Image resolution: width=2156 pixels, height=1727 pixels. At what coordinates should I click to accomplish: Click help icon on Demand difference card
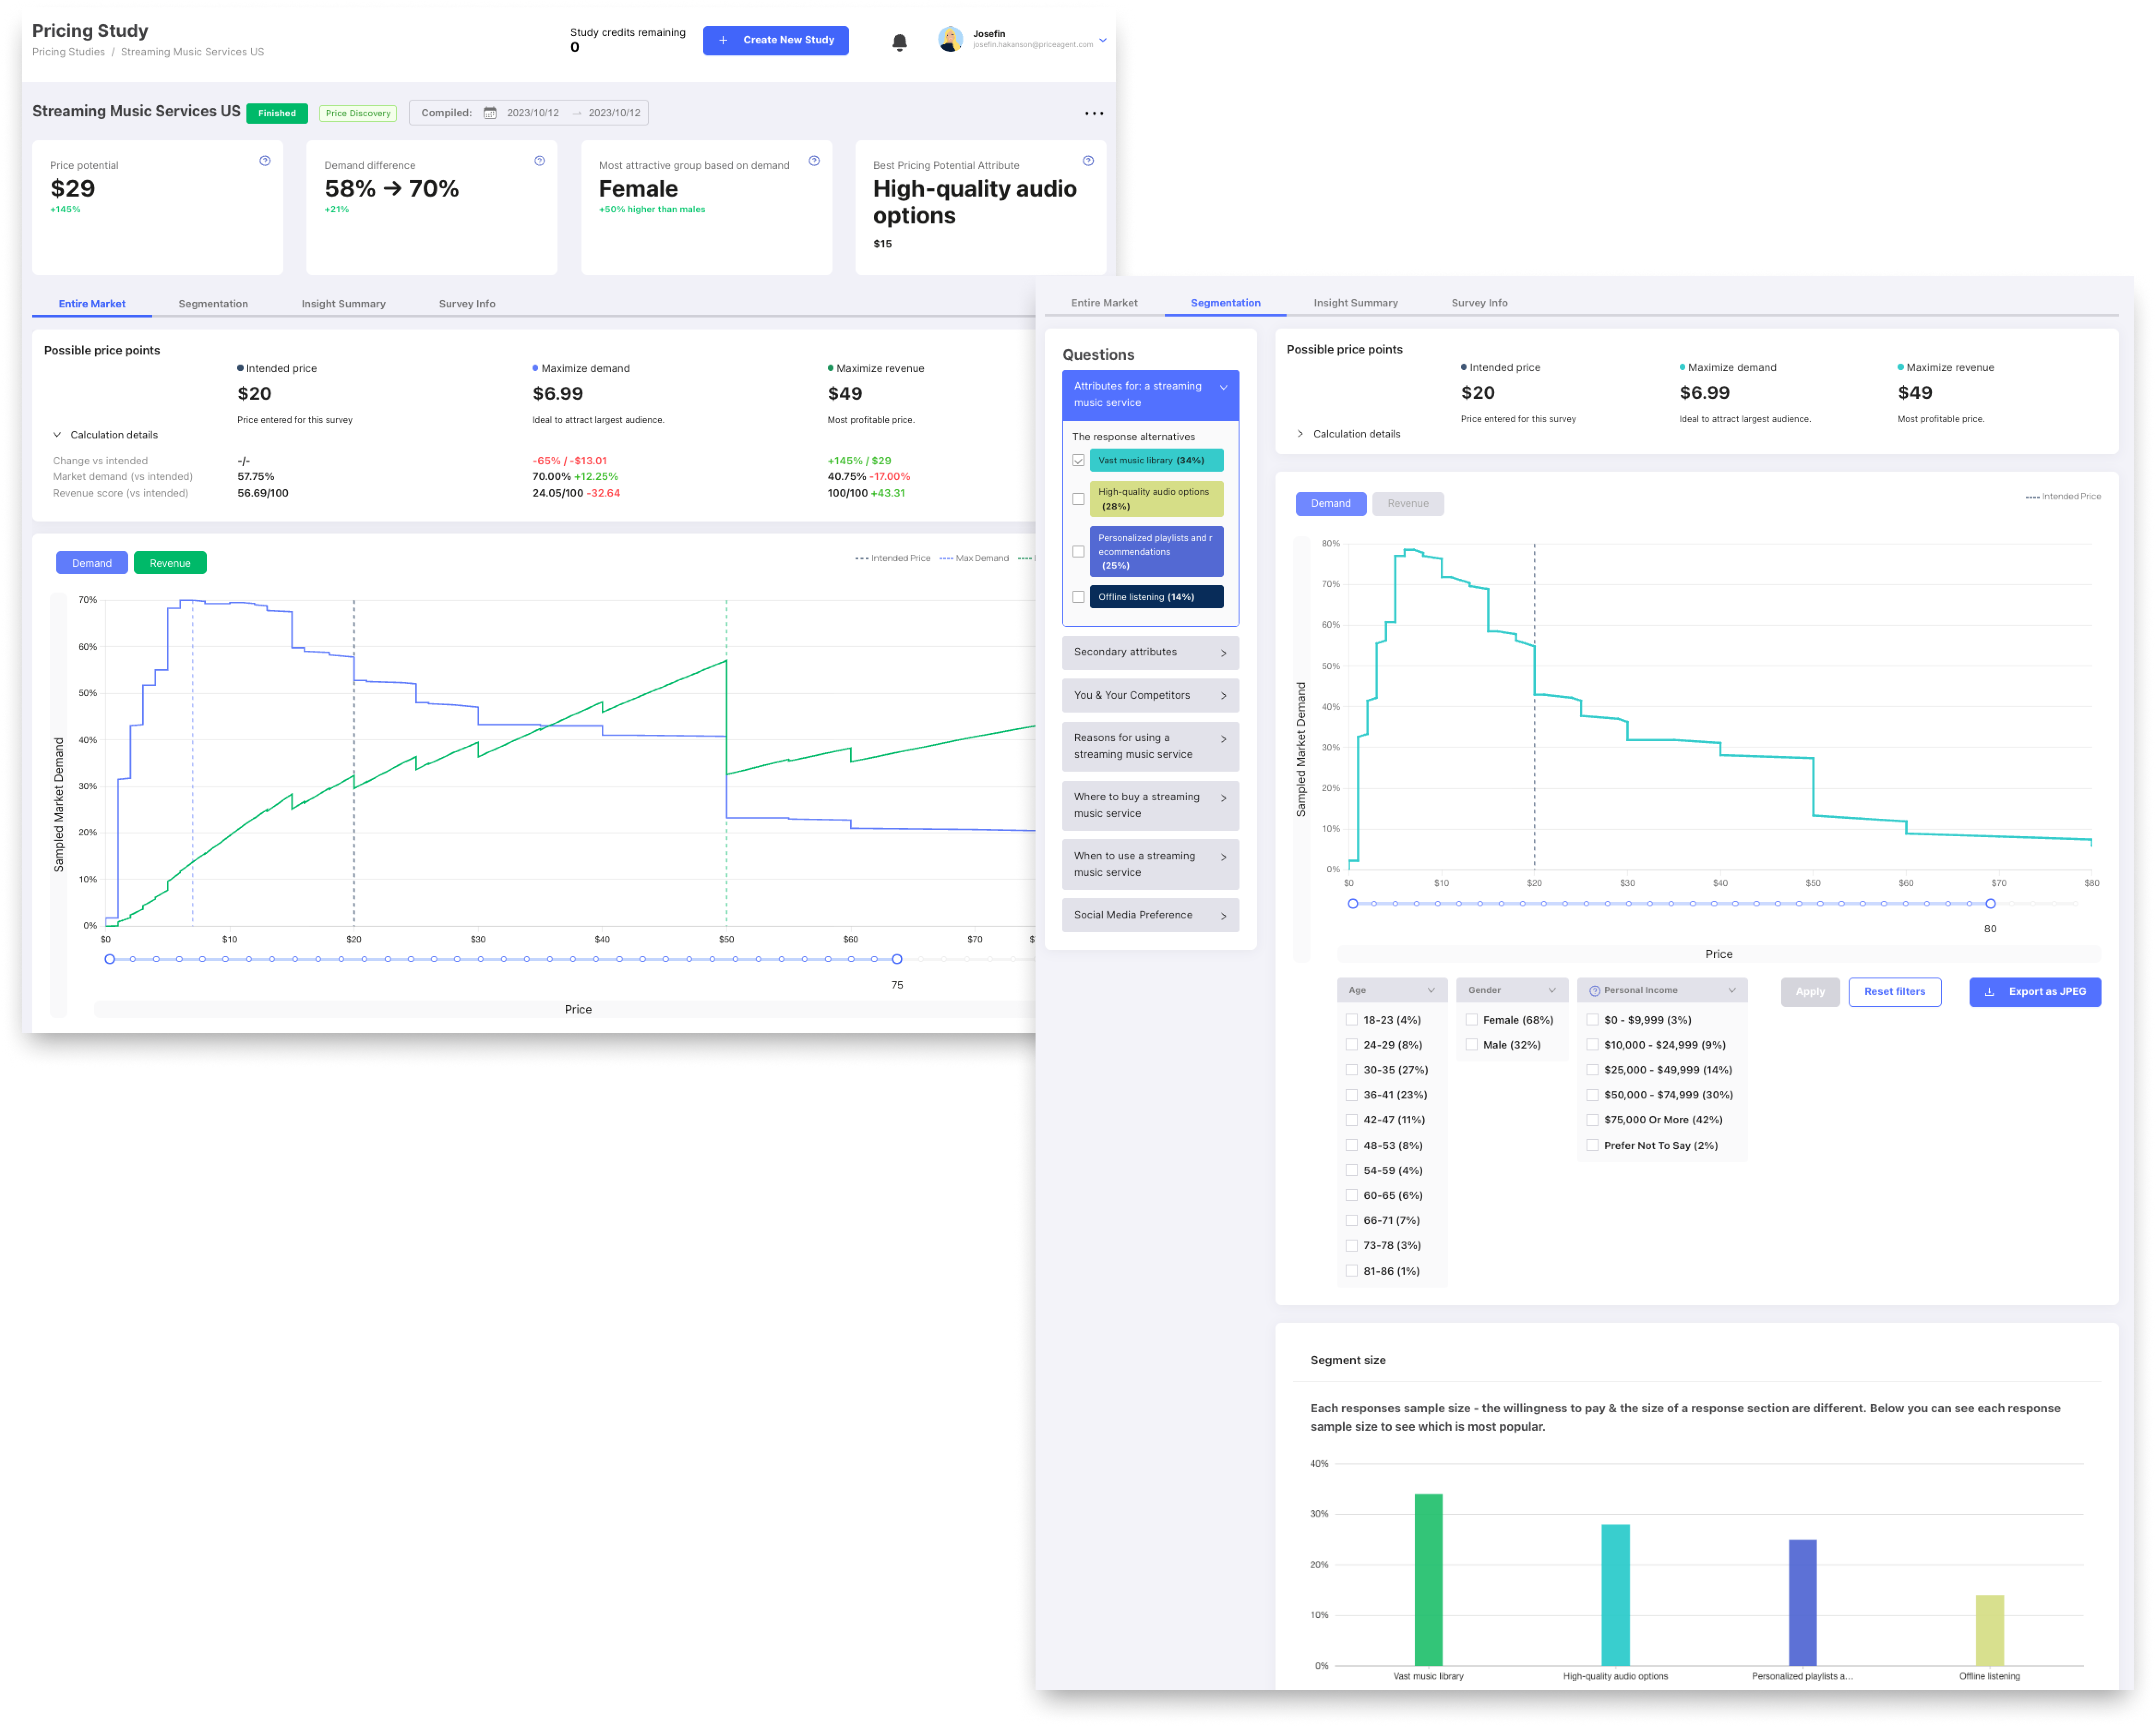539,161
